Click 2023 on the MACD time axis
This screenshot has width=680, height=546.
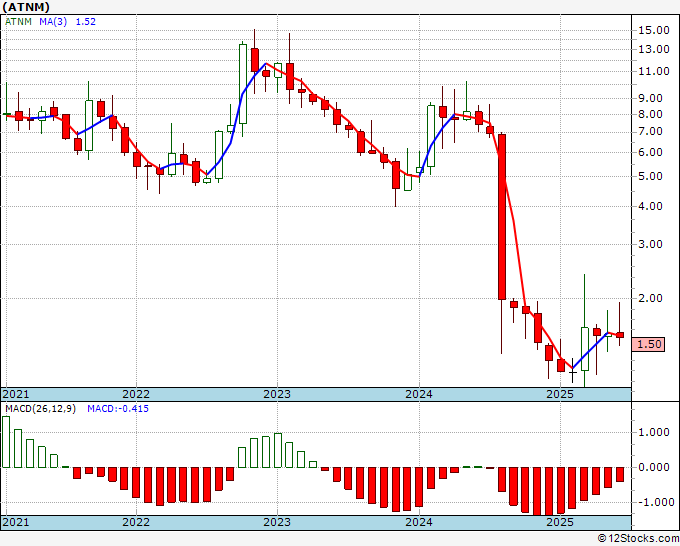click(x=277, y=522)
